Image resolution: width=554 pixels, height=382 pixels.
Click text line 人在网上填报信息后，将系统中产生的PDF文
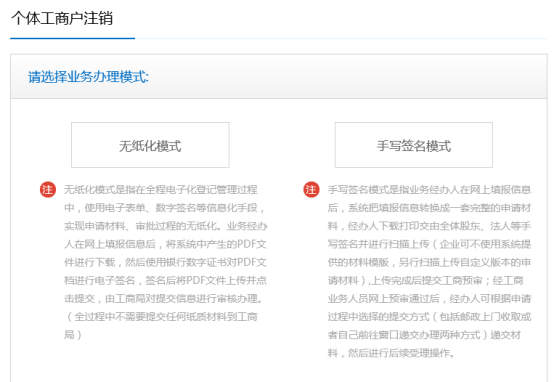pyautogui.click(x=165, y=244)
